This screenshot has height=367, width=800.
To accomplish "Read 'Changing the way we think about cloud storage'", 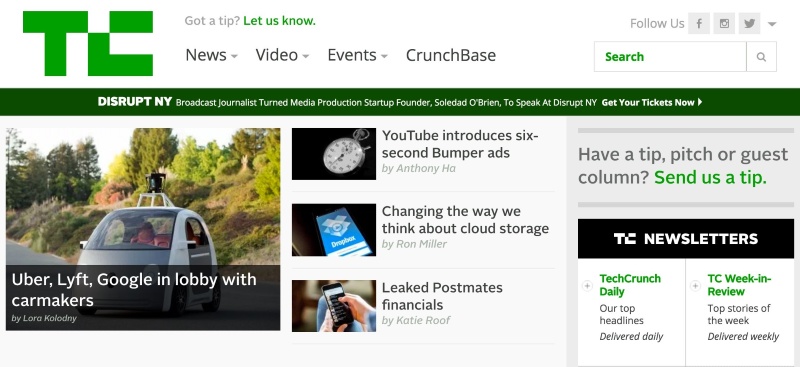I will (465, 220).
